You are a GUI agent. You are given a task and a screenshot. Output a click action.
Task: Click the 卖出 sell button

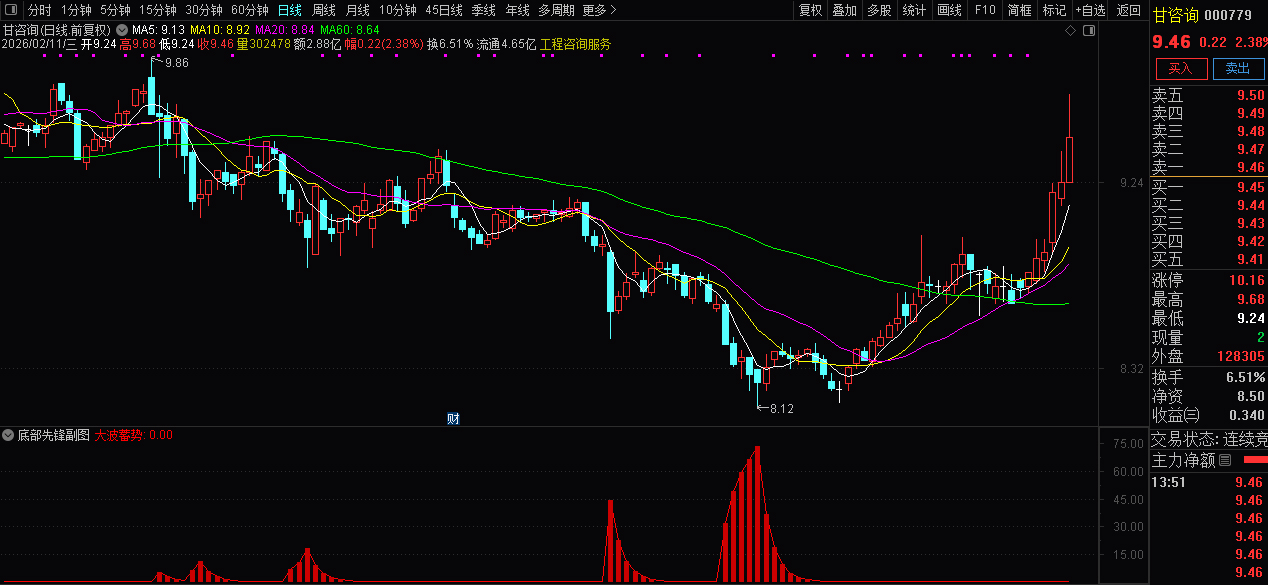coord(1238,68)
